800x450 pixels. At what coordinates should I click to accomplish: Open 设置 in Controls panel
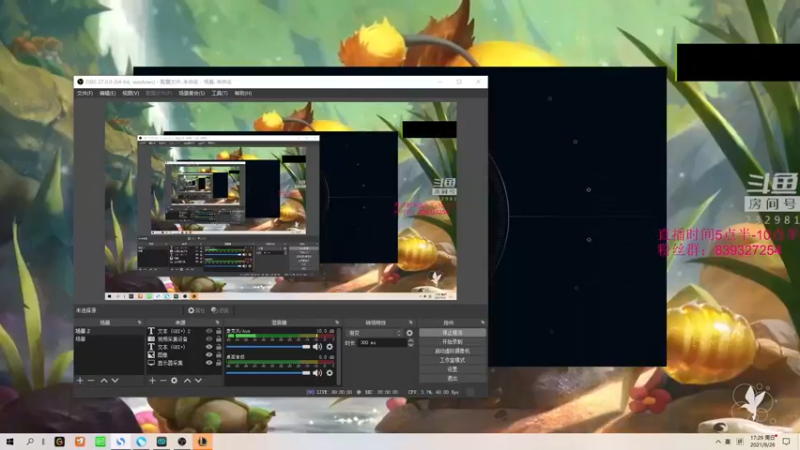452,369
